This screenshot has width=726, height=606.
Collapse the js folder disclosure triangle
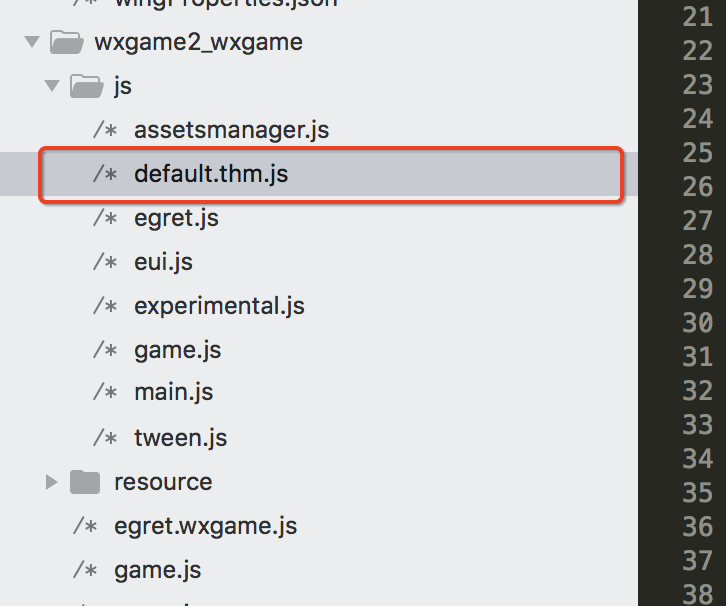pyautogui.click(x=52, y=86)
